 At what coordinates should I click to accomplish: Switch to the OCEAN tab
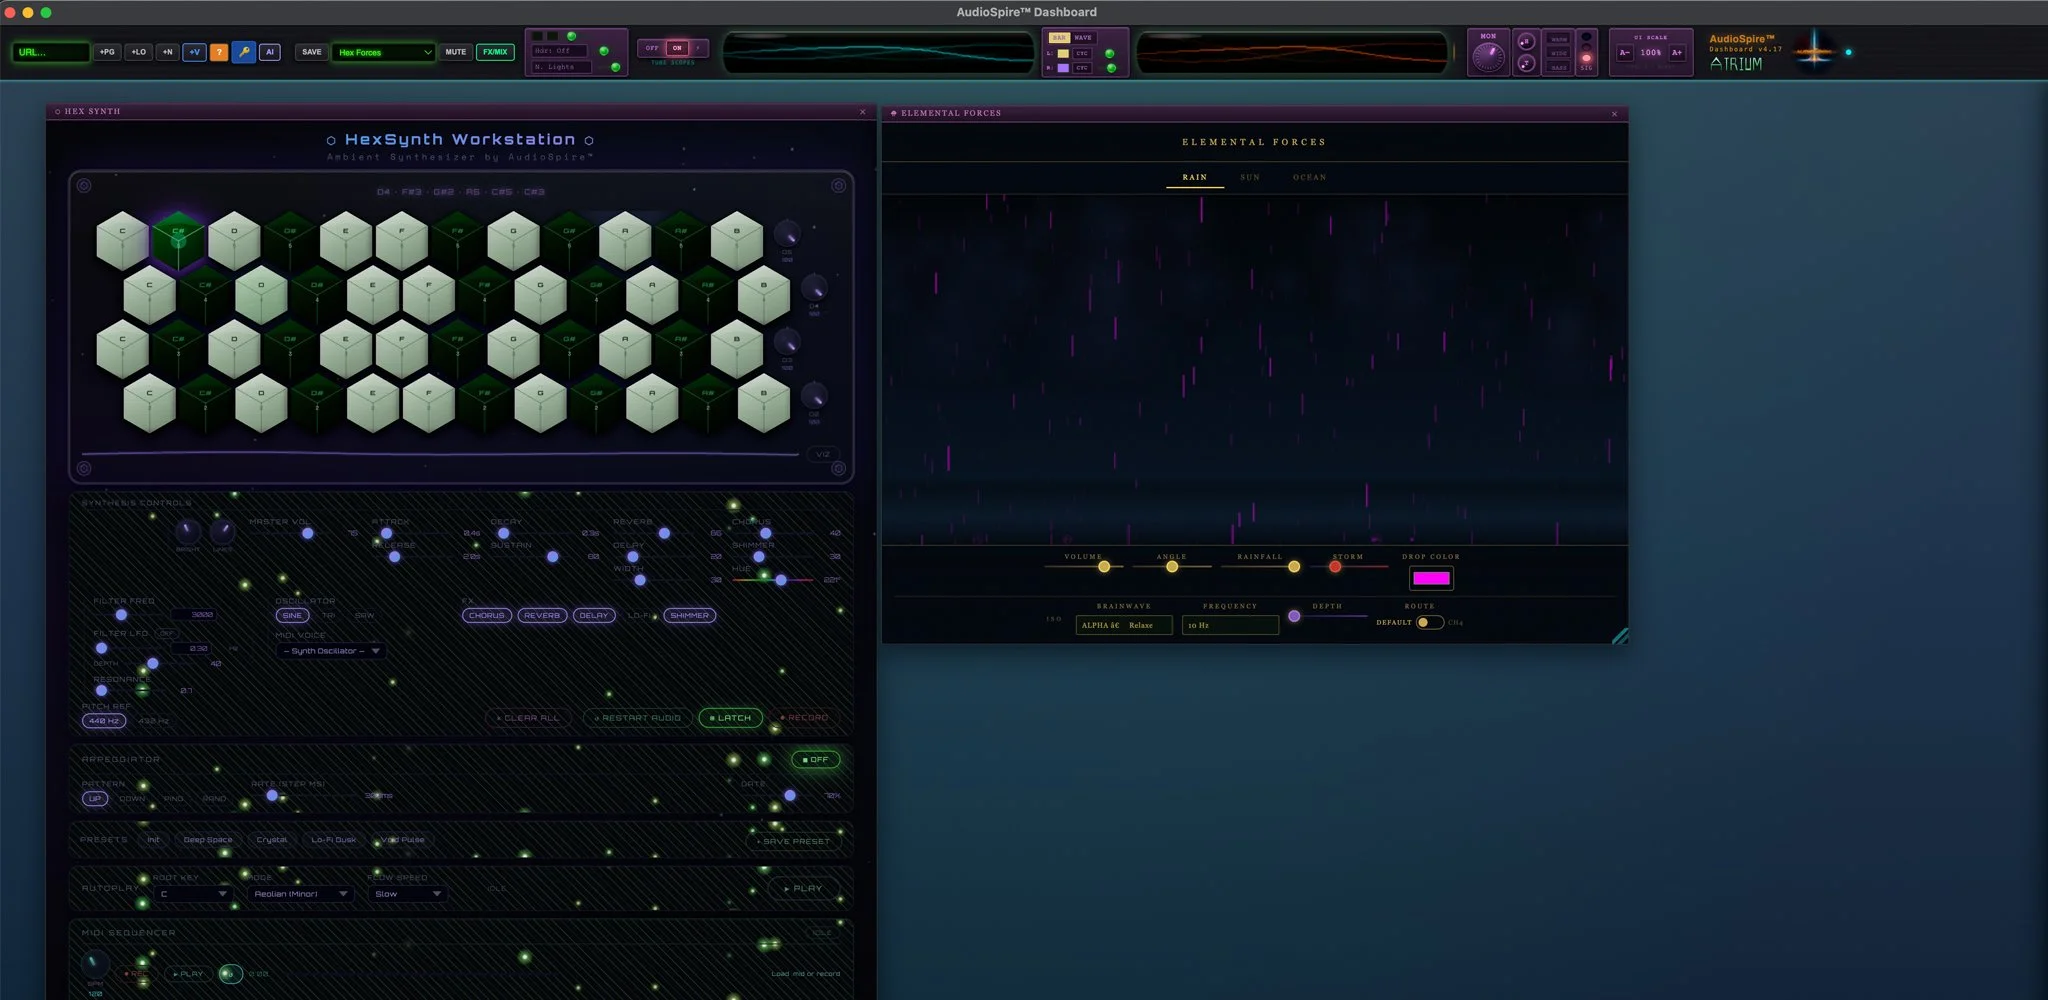[1309, 177]
